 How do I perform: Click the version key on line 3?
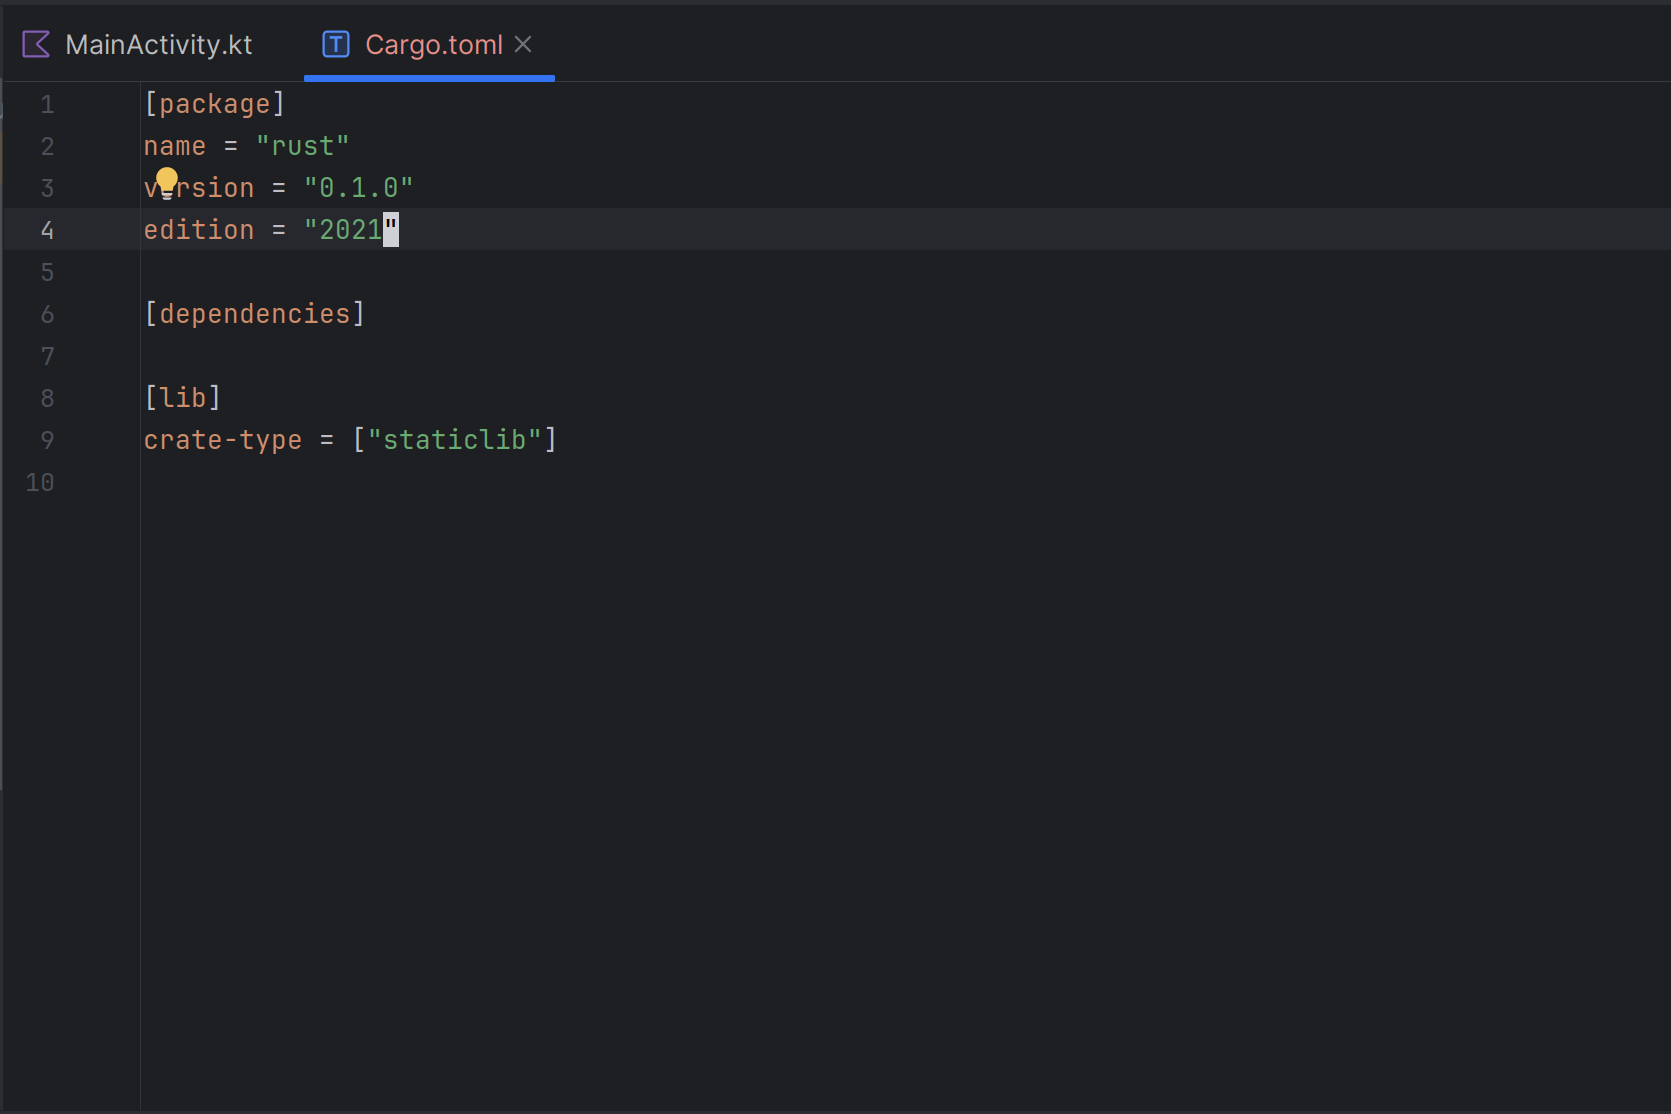[x=199, y=188]
